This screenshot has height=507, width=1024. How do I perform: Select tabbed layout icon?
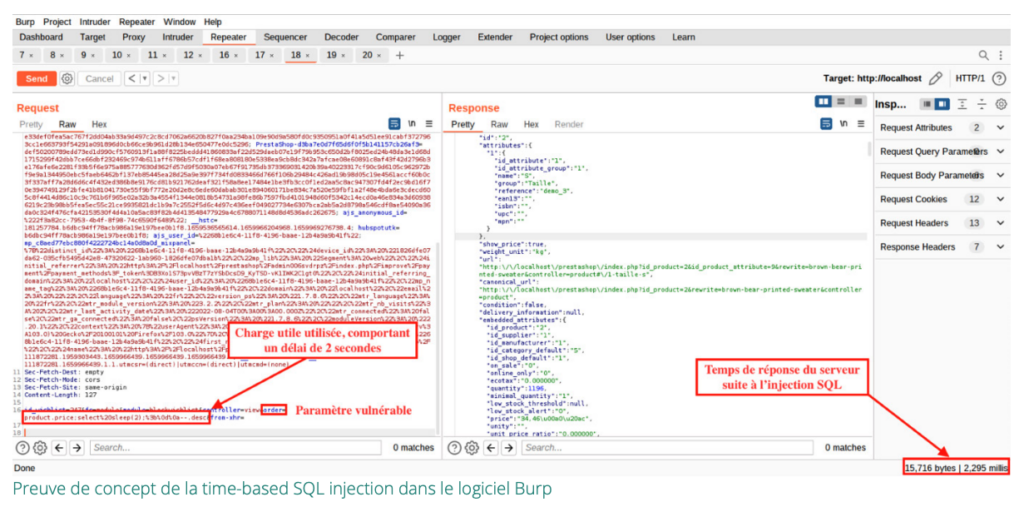tap(857, 102)
